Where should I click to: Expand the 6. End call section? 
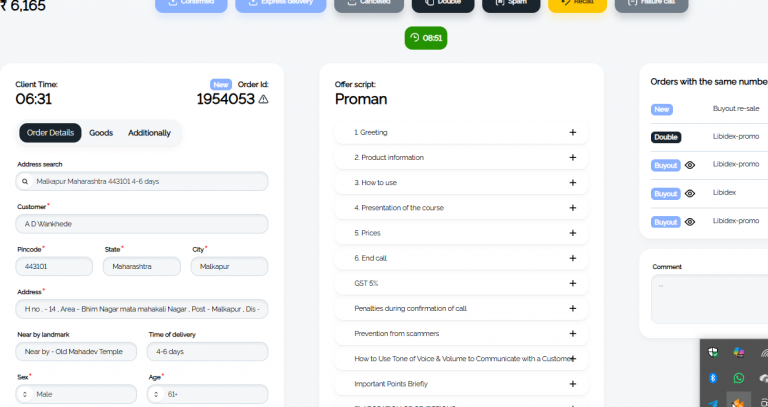coord(461,258)
